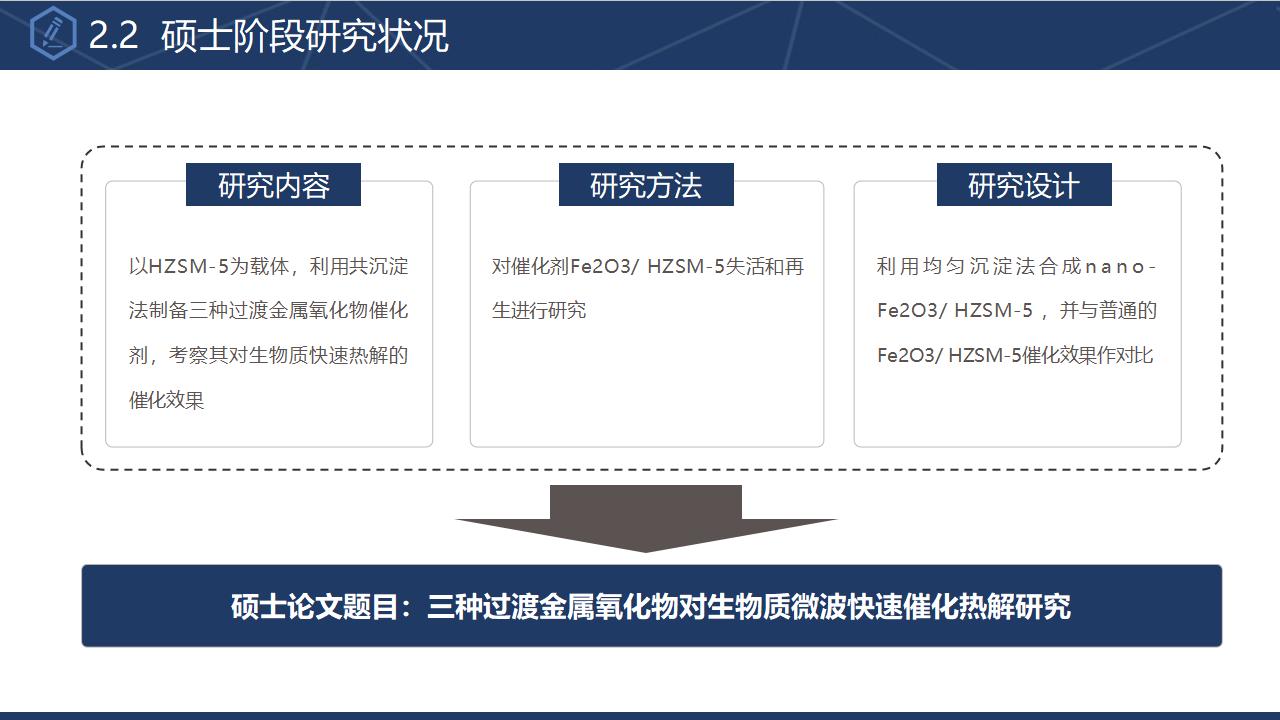Select paragraph starting 利用均匀沉淀法合成nano-
The image size is (1280, 720).
(1017, 311)
